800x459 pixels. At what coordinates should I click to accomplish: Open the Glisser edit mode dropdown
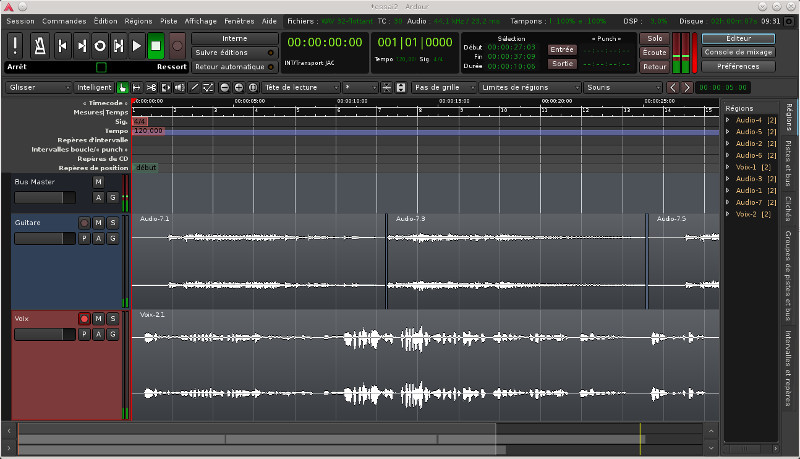click(x=37, y=88)
